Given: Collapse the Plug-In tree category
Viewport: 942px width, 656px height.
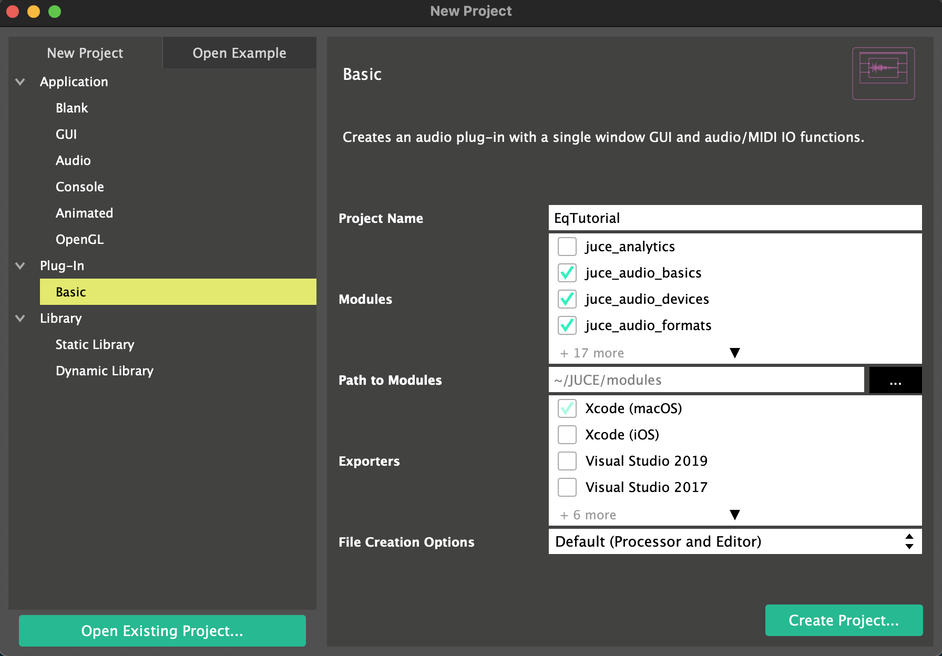Looking at the screenshot, I should pos(20,266).
